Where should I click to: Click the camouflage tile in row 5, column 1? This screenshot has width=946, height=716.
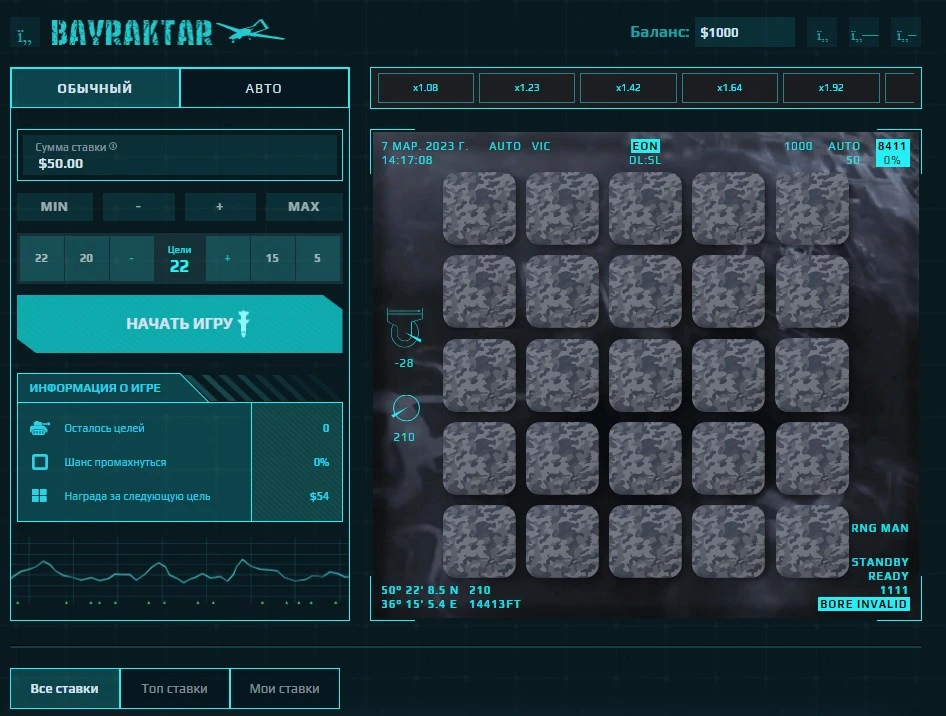(x=480, y=542)
